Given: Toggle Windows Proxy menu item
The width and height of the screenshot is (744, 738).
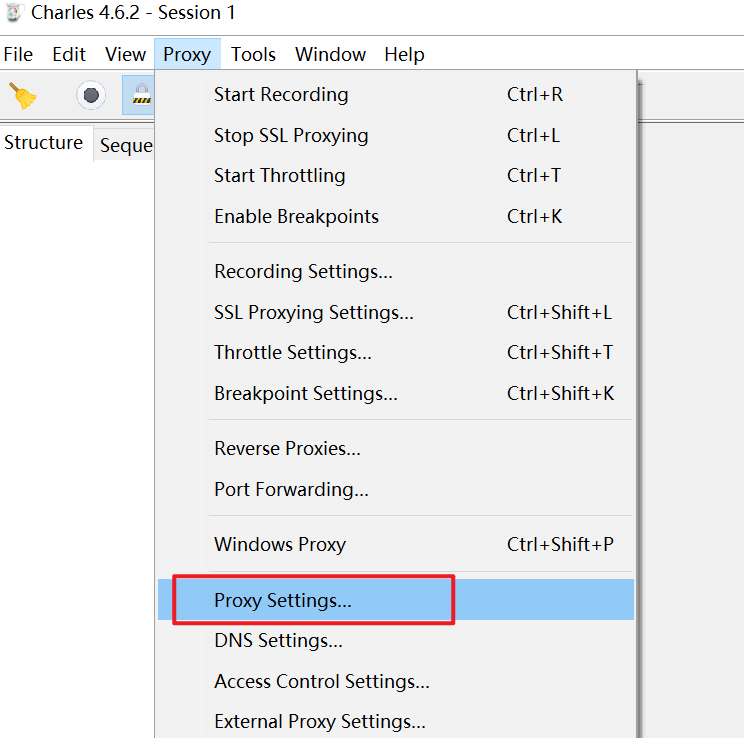Looking at the screenshot, I should point(396,544).
